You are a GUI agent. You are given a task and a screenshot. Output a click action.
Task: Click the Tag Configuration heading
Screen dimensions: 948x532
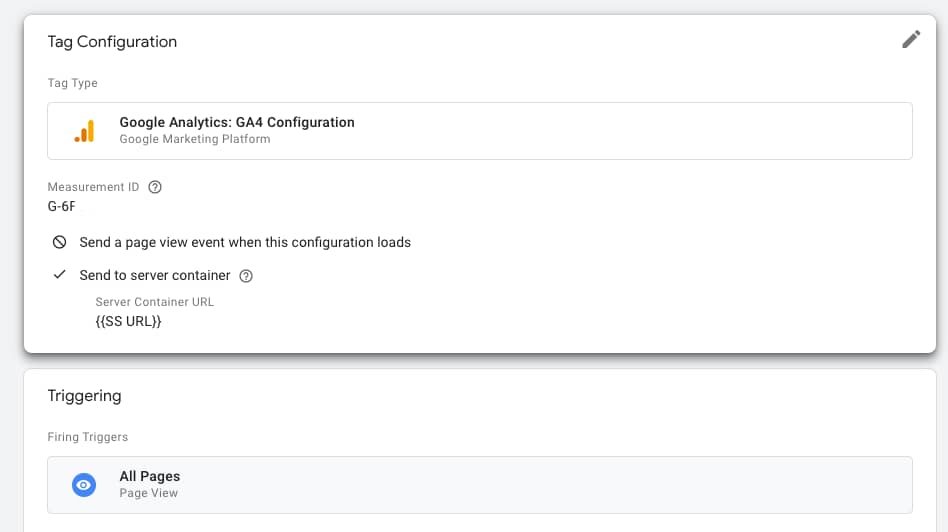point(112,42)
